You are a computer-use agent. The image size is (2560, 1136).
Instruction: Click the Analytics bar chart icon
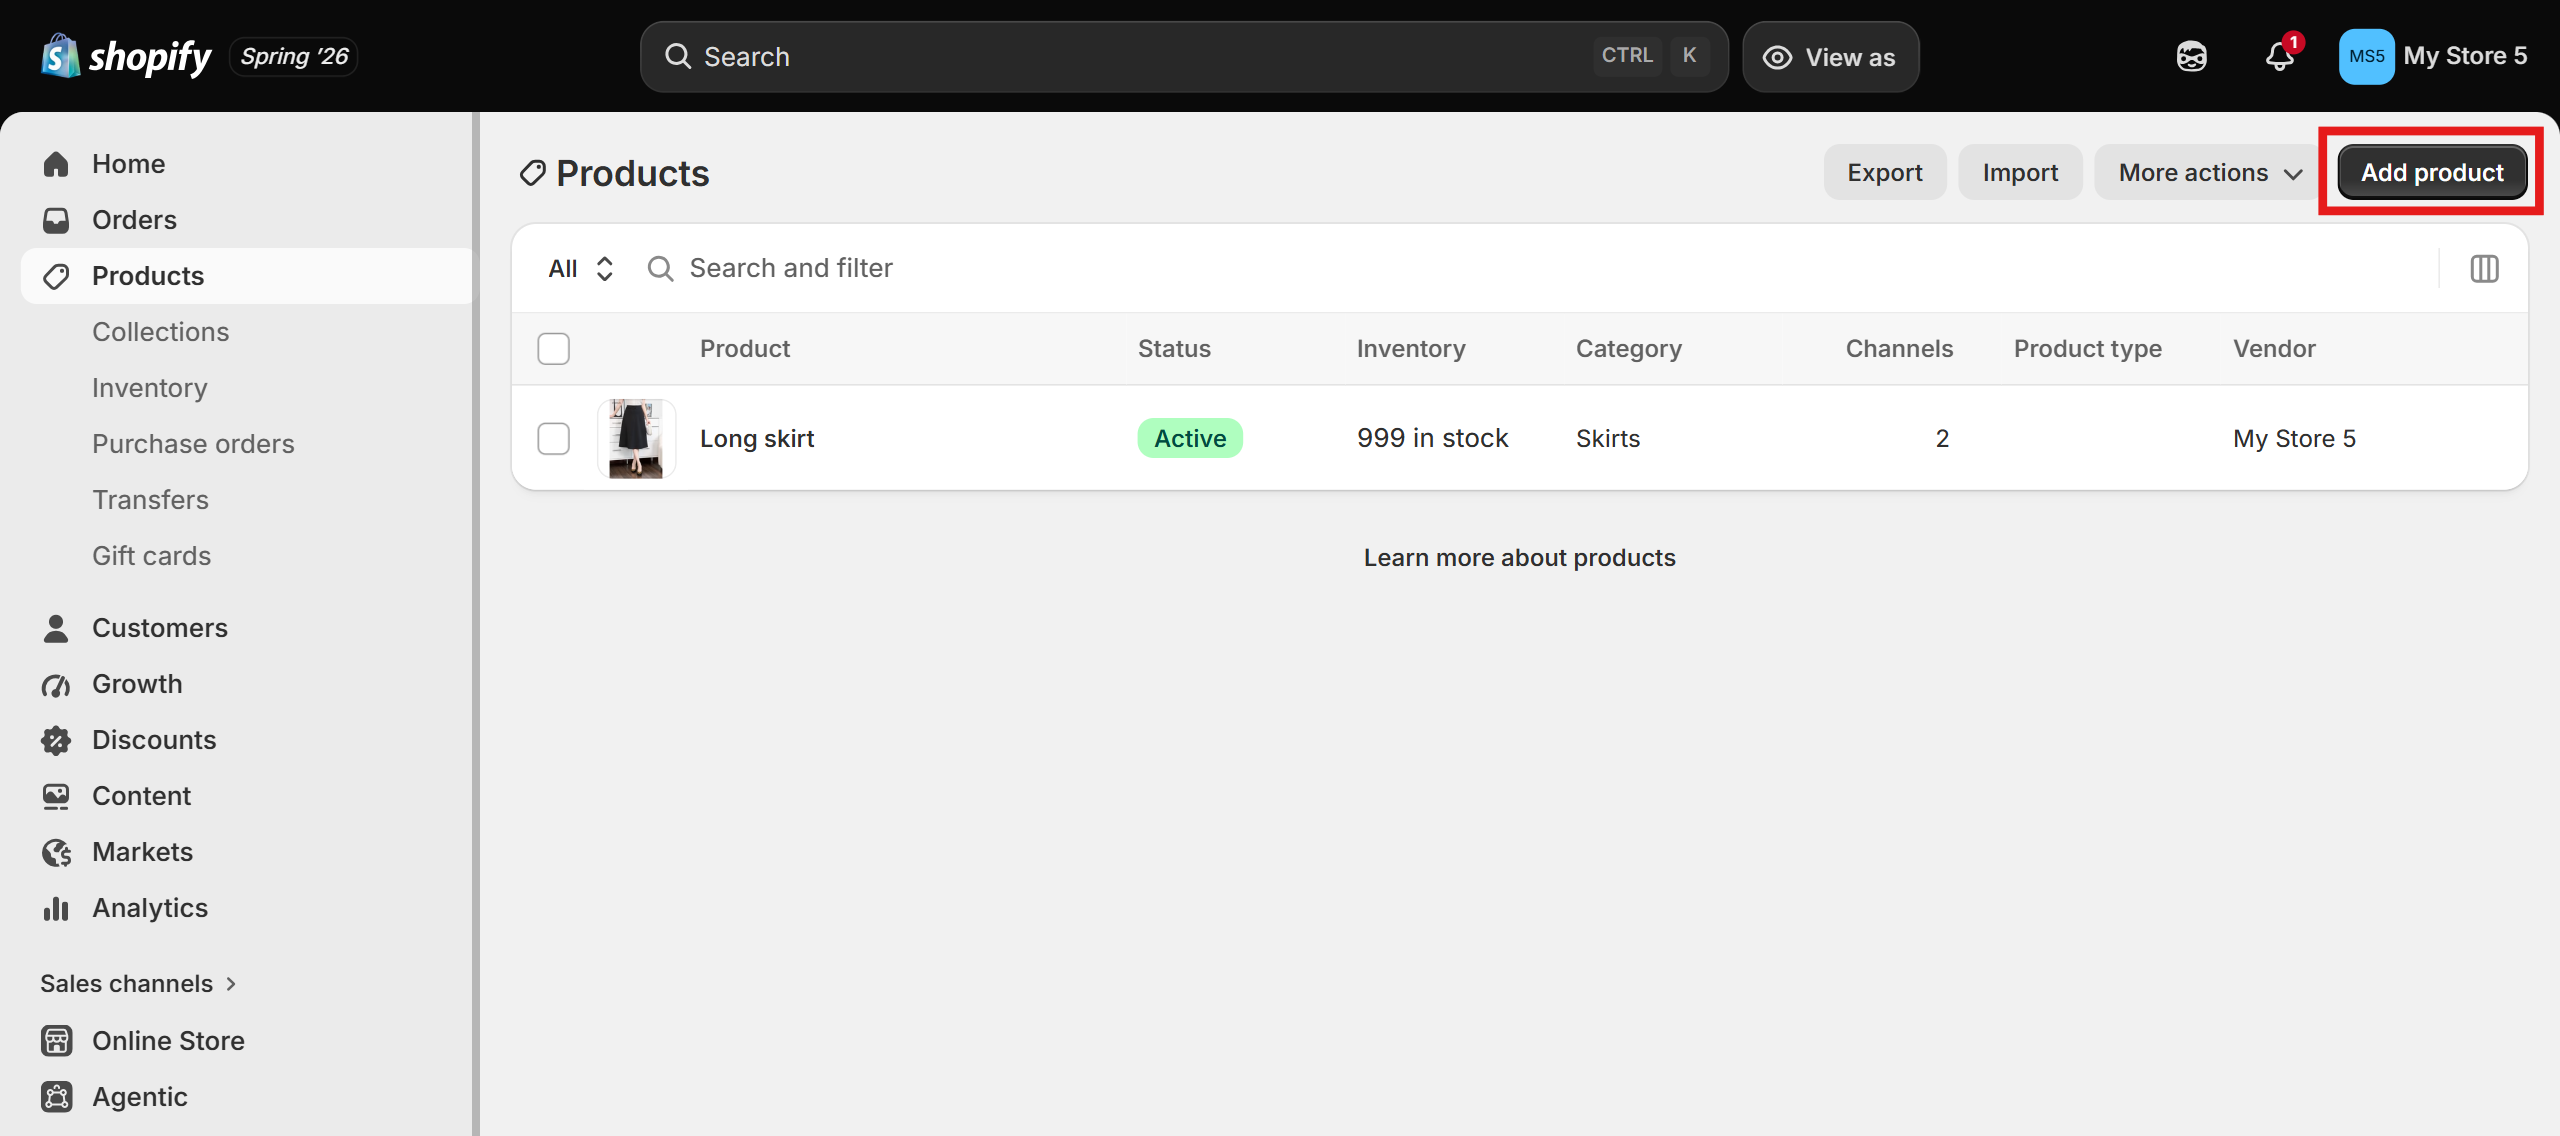(56, 908)
